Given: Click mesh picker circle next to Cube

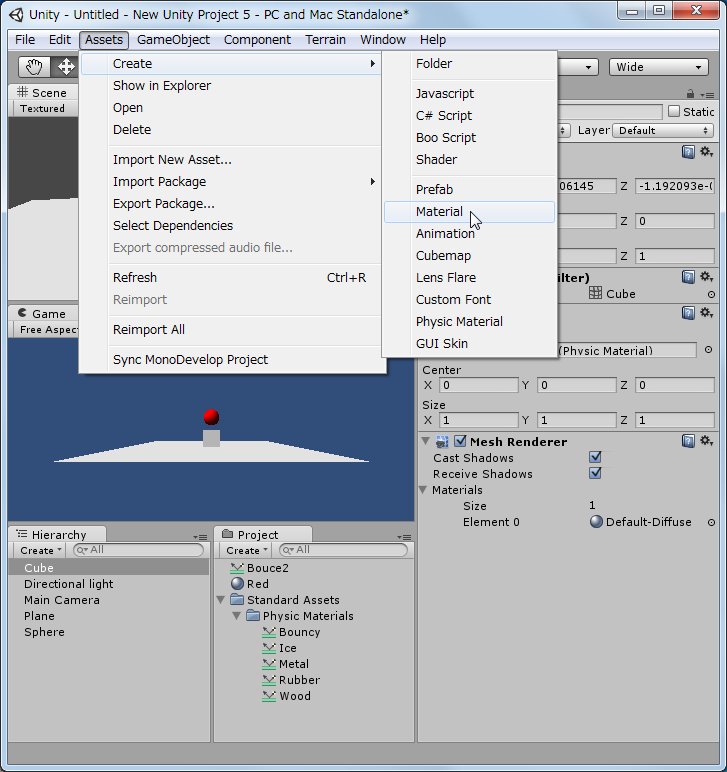Looking at the screenshot, I should pyautogui.click(x=711, y=294).
